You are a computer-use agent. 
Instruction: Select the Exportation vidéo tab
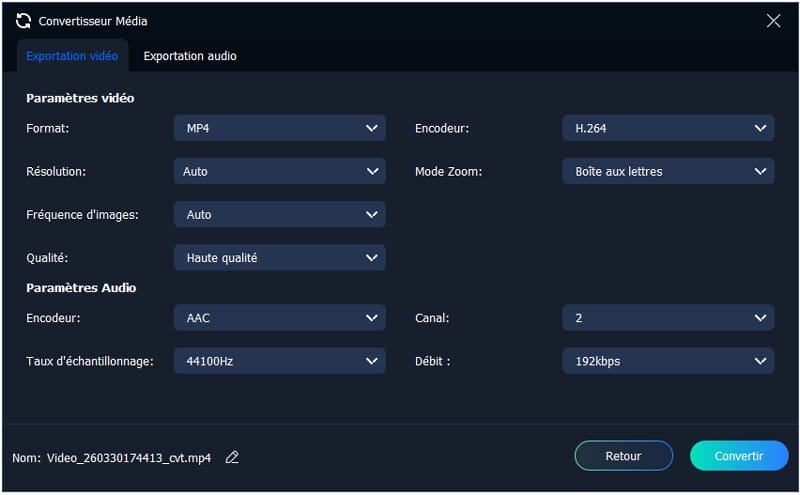tap(72, 56)
